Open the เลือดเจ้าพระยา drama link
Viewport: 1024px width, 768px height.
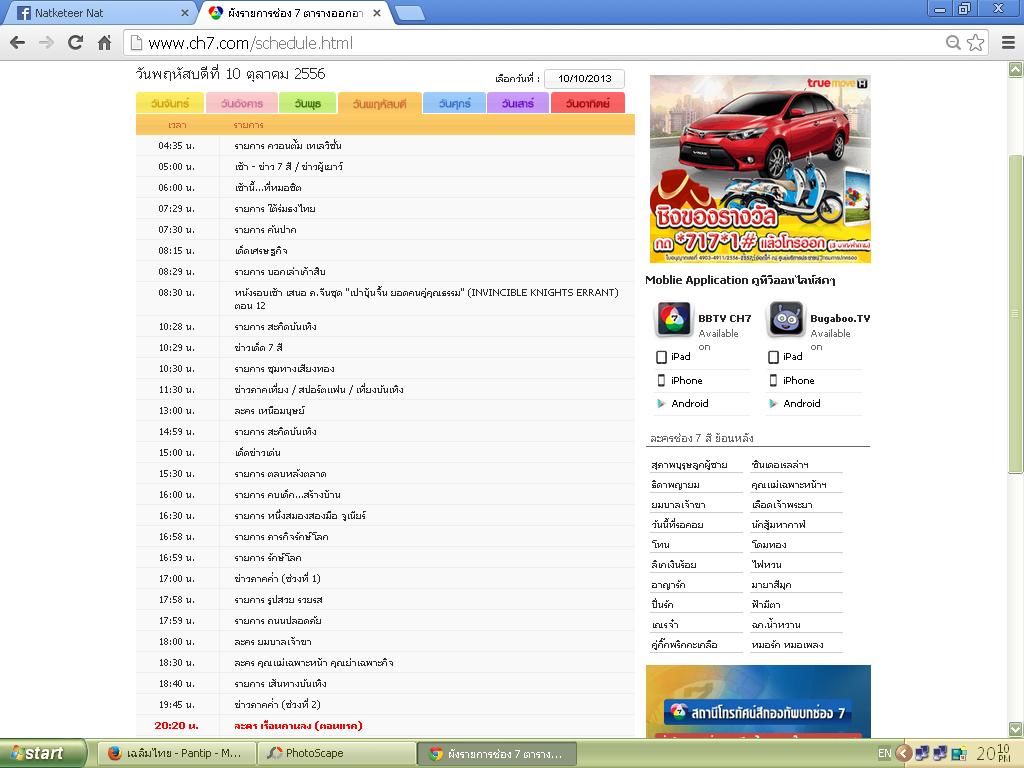[x=782, y=505]
